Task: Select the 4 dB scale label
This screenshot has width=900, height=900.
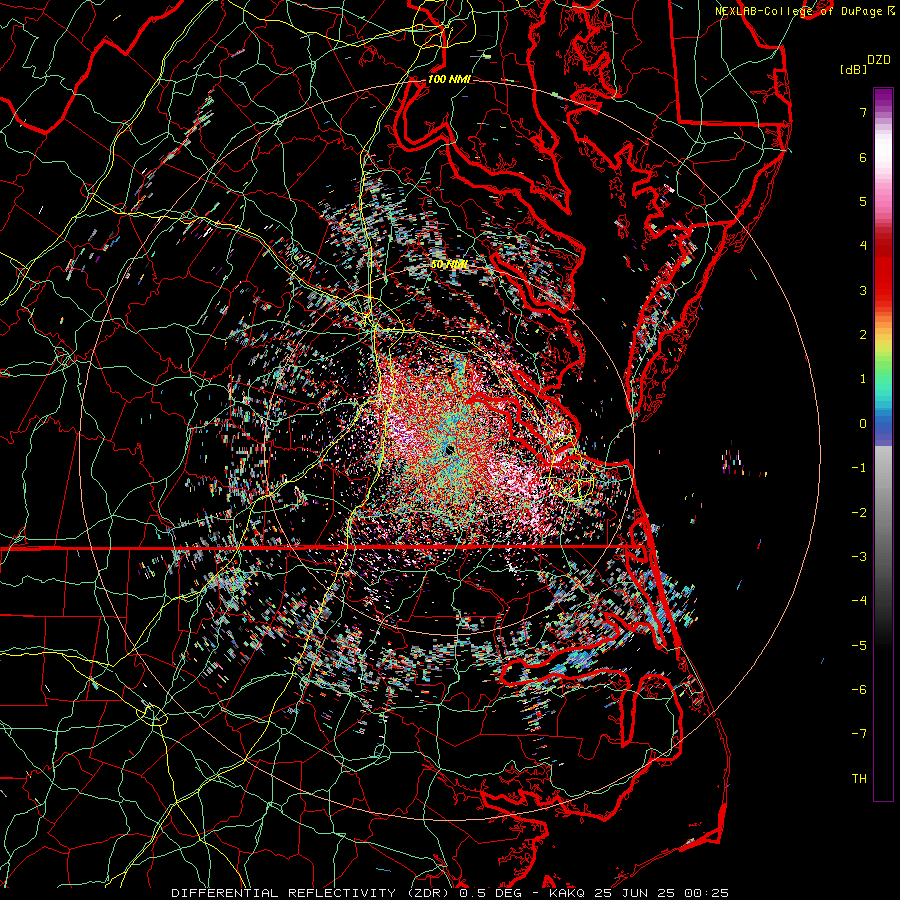Action: pyautogui.click(x=863, y=246)
